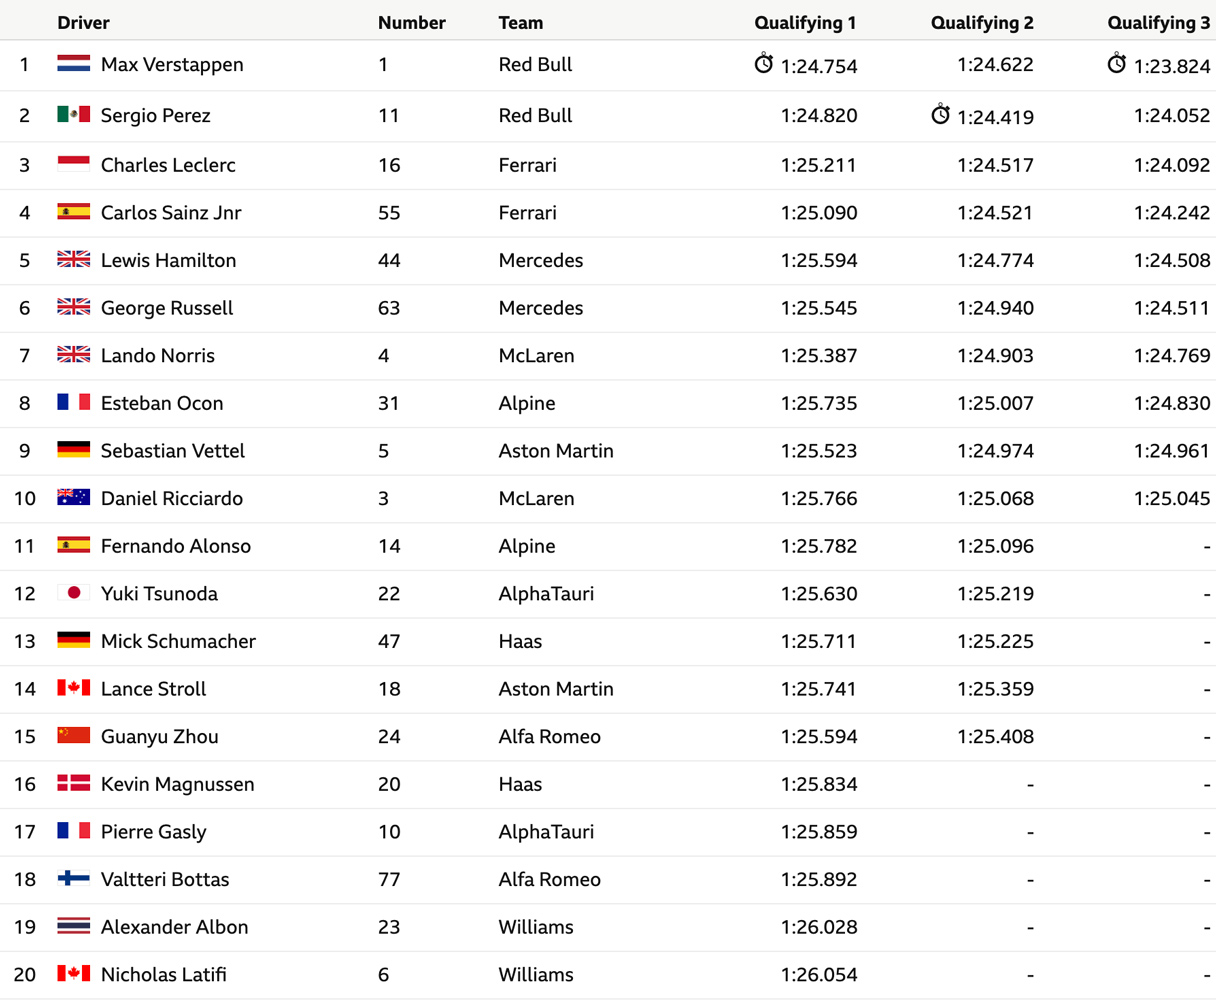Click the stopwatch icon beside Verstappen's Qualifying 1 time

(x=764, y=64)
